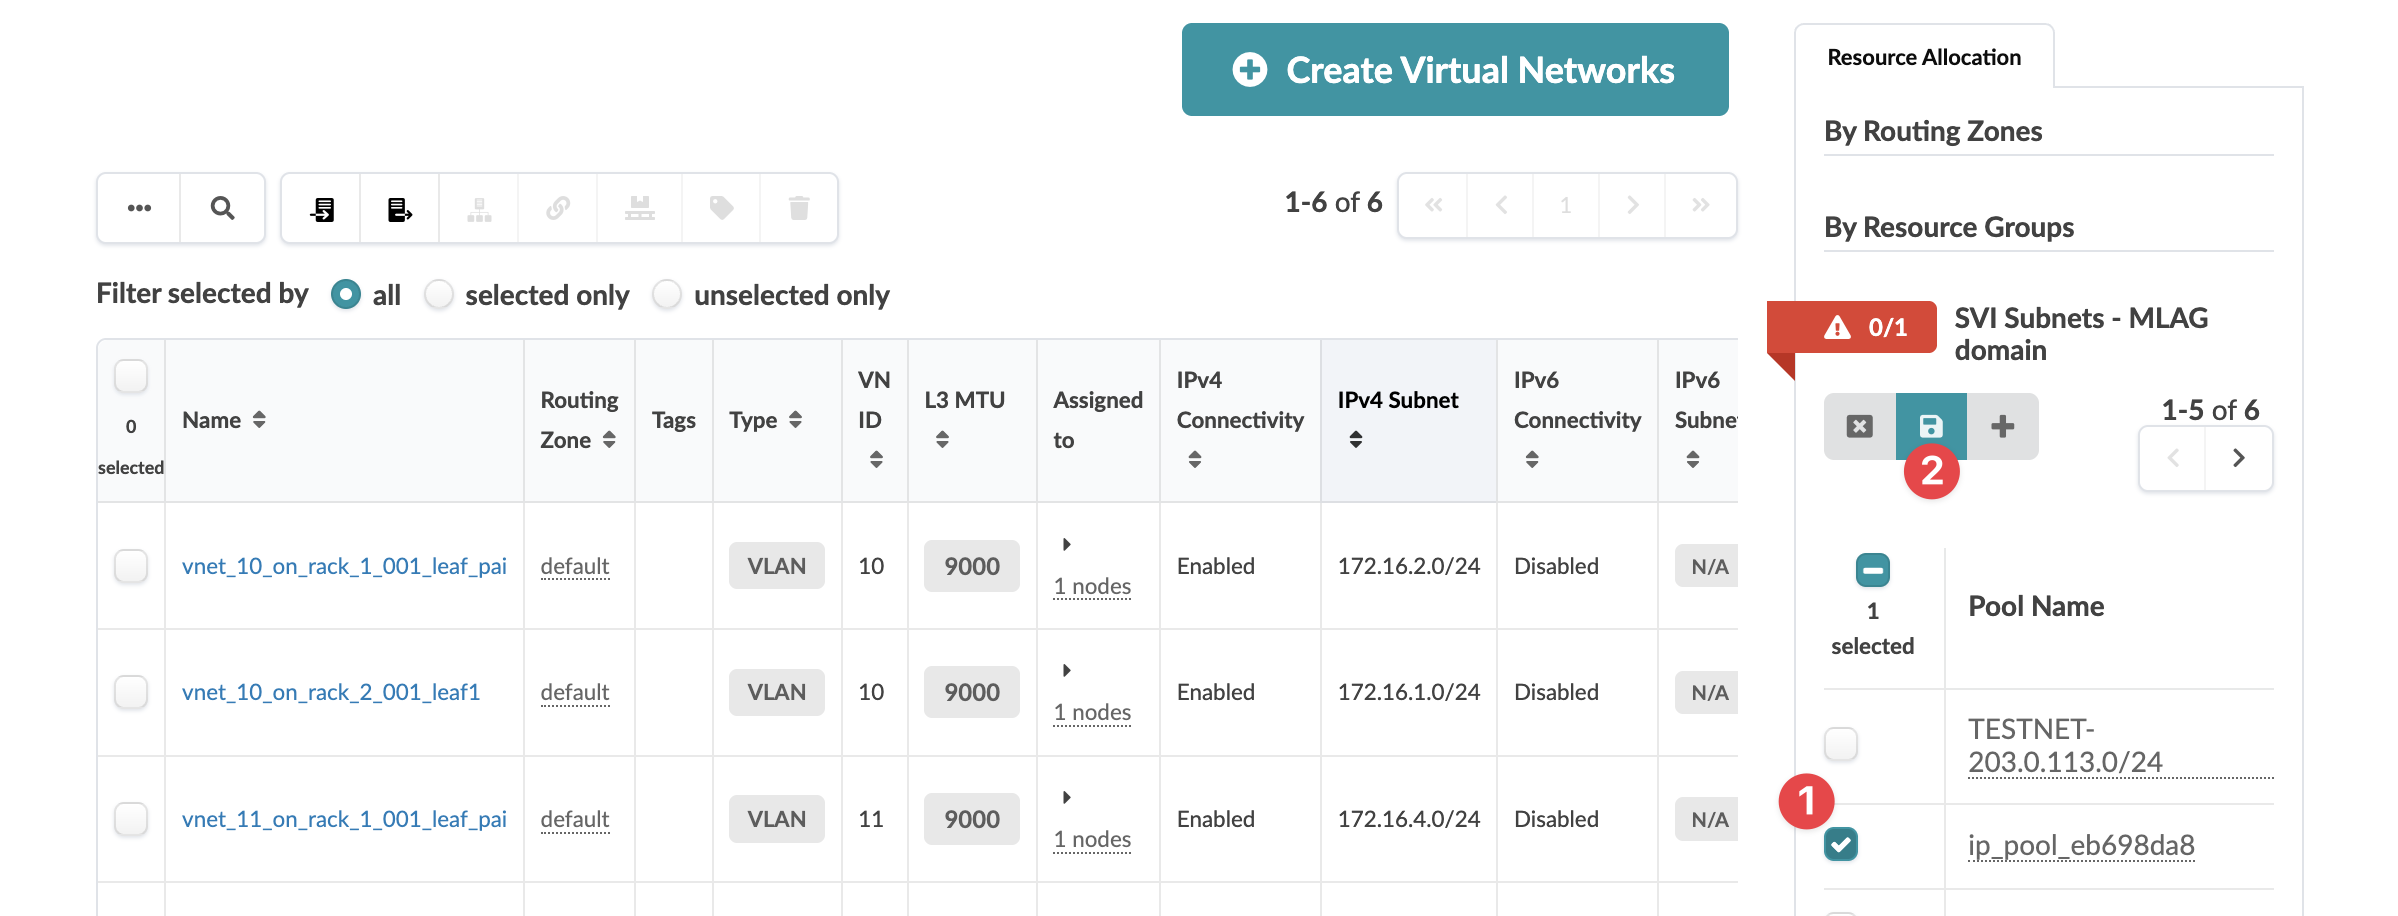Click the trash delete icon in toolbar
The width and height of the screenshot is (2398, 916).
point(798,208)
